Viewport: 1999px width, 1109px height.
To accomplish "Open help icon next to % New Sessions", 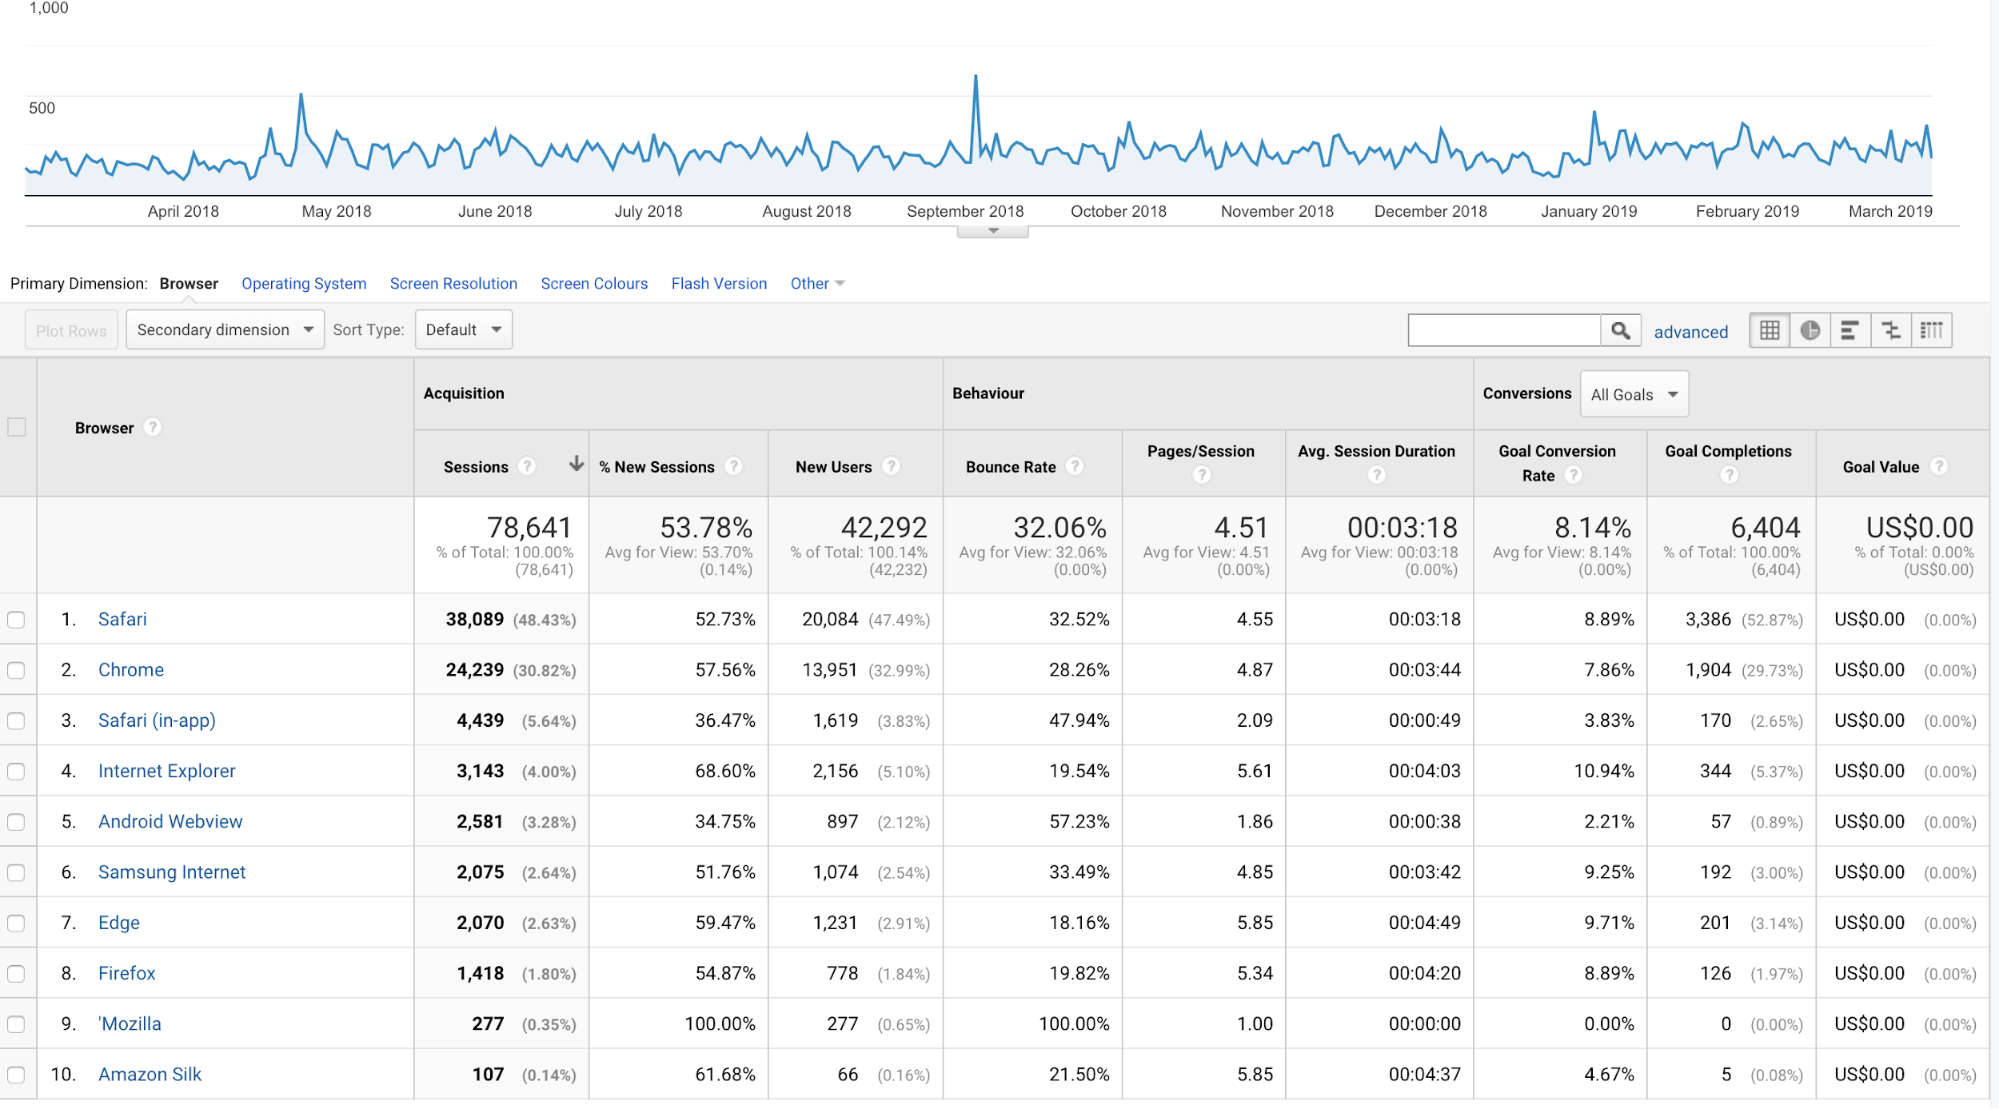I will (x=734, y=466).
